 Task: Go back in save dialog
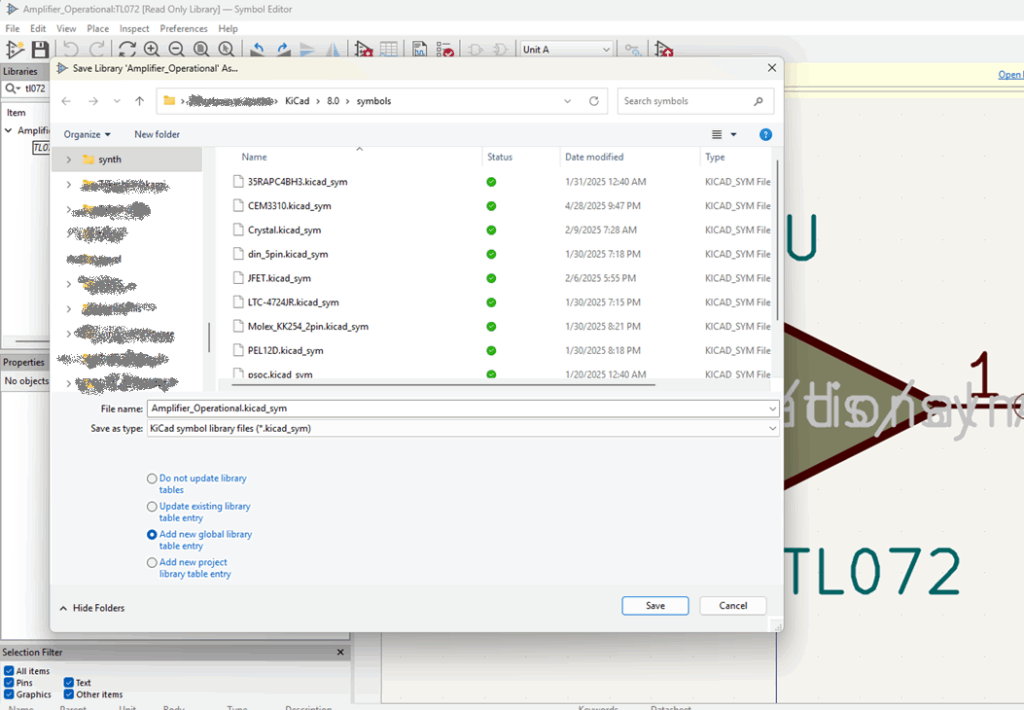tap(66, 101)
